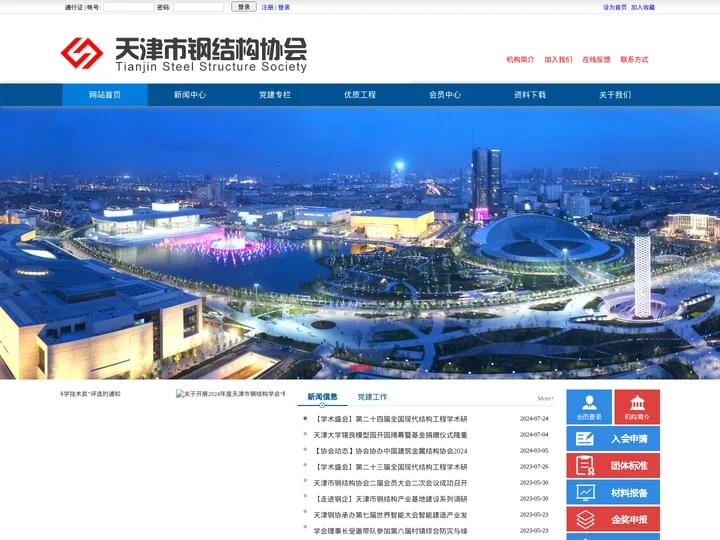Click the 注册 register link
Image resolution: width=720 pixels, height=540 pixels.
[267, 7]
